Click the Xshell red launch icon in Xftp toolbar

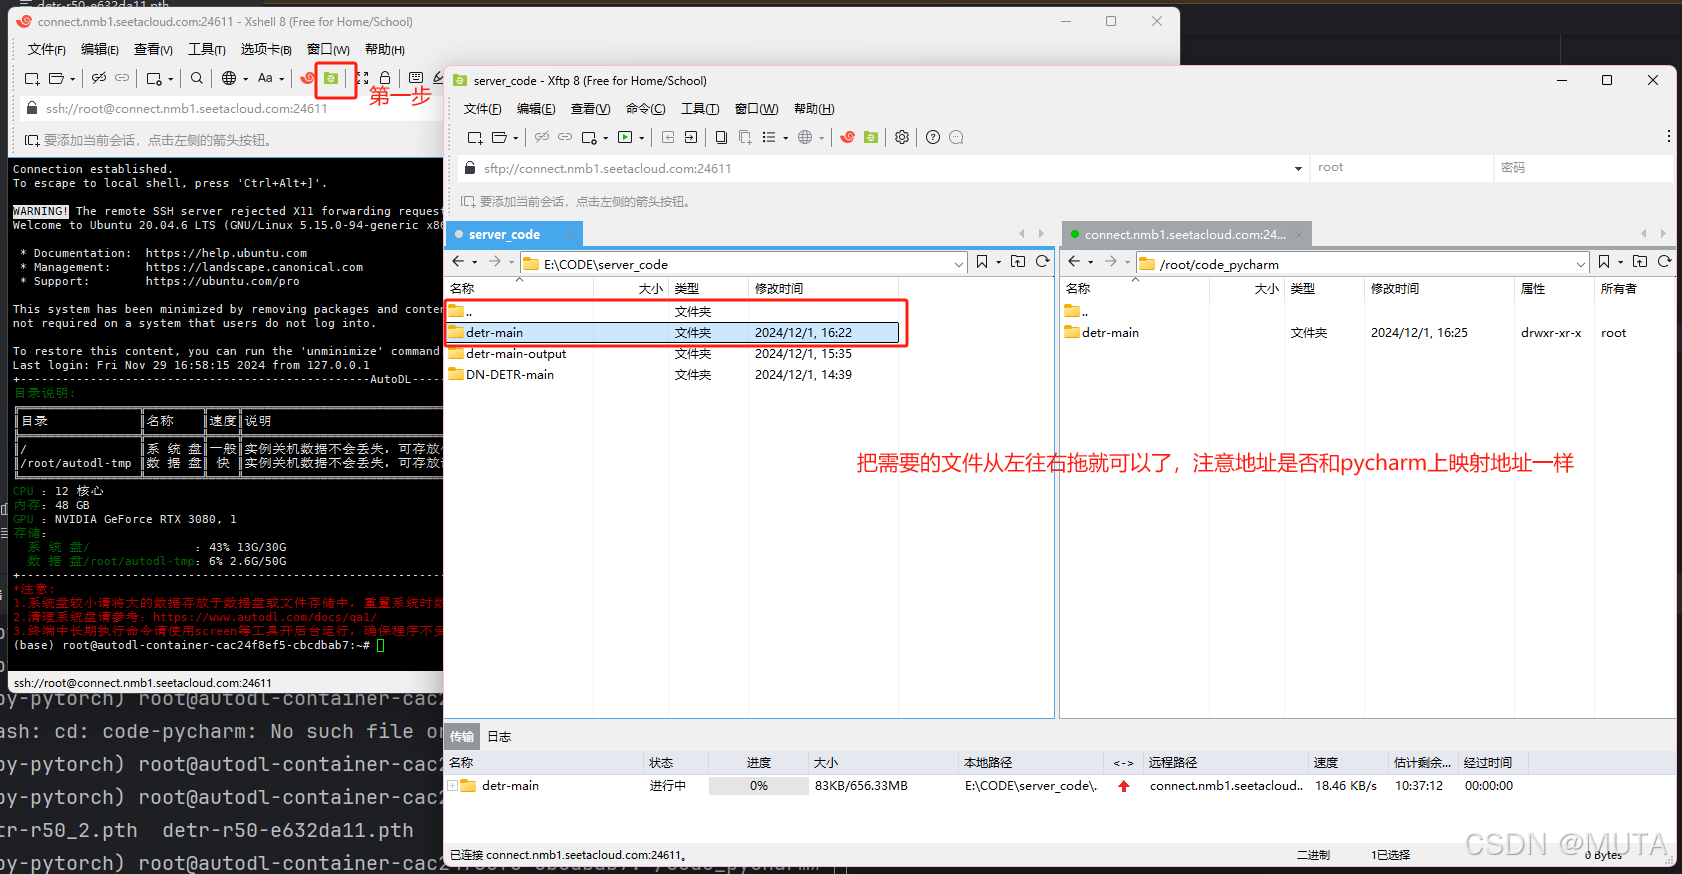[847, 137]
